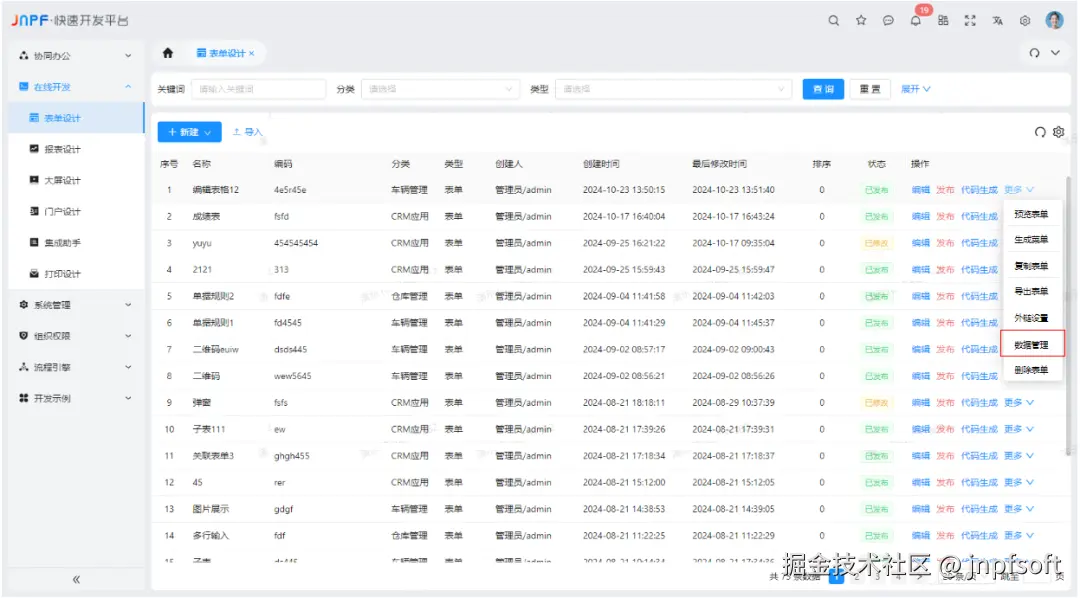Choose 数据管理 from the context menu

(x=1031, y=344)
